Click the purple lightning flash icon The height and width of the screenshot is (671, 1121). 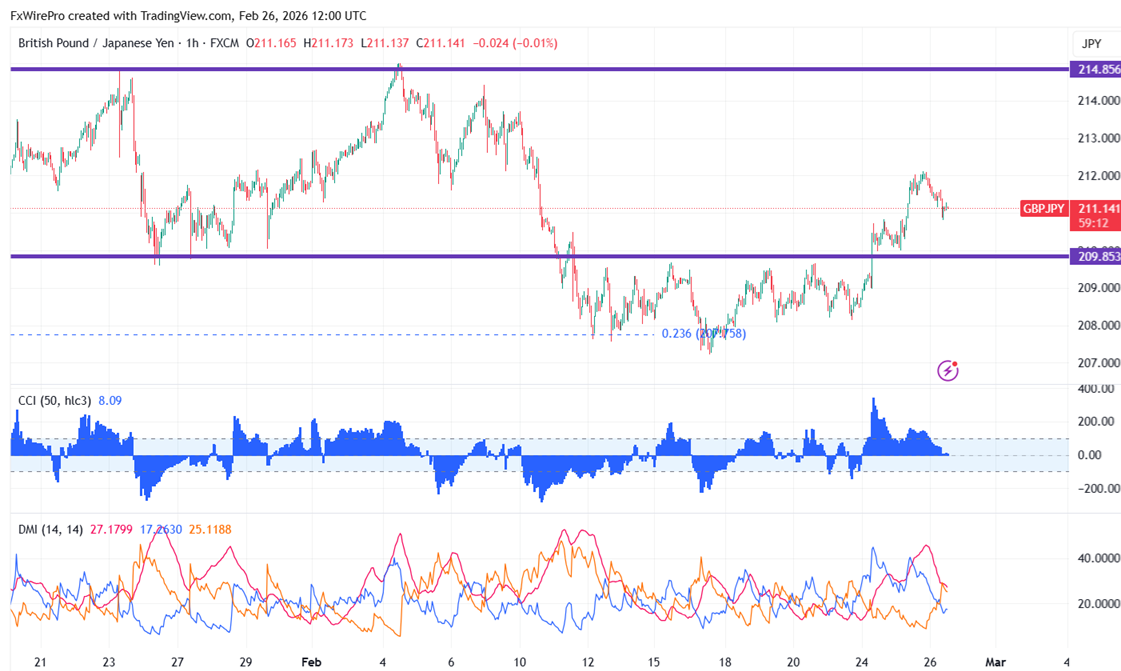[x=947, y=370]
